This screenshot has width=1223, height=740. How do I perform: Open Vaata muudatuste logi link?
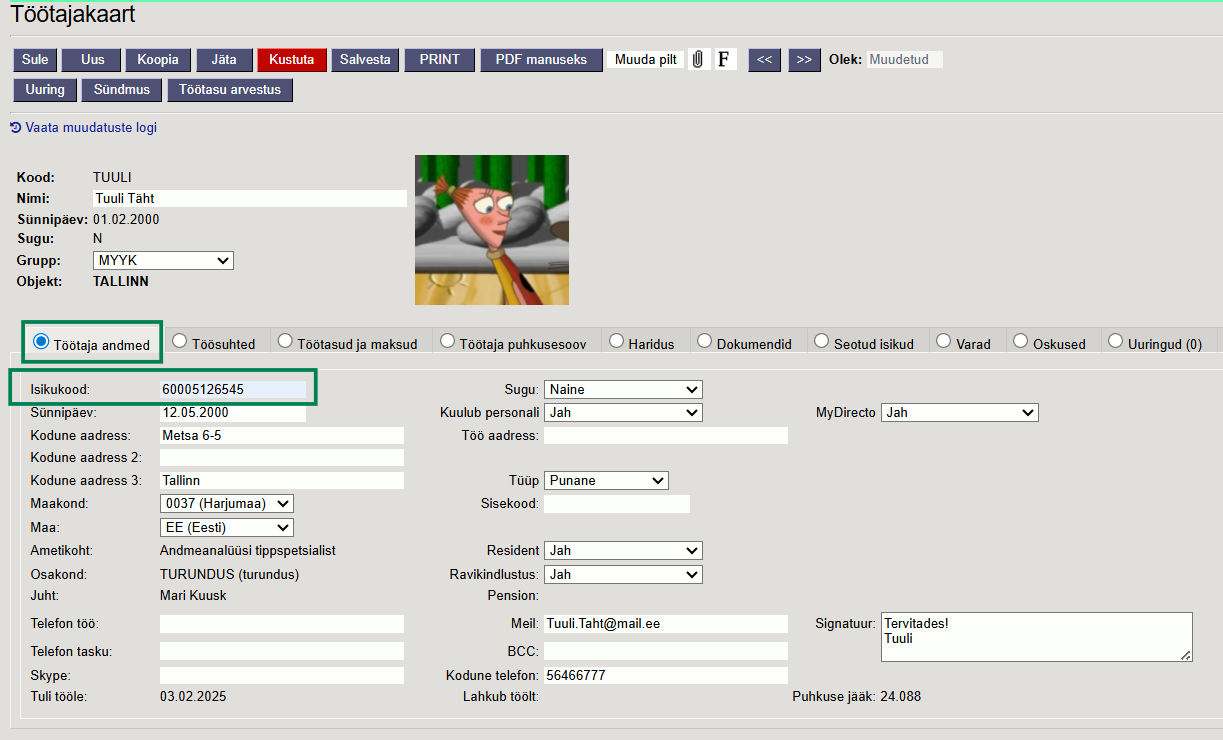coord(91,128)
